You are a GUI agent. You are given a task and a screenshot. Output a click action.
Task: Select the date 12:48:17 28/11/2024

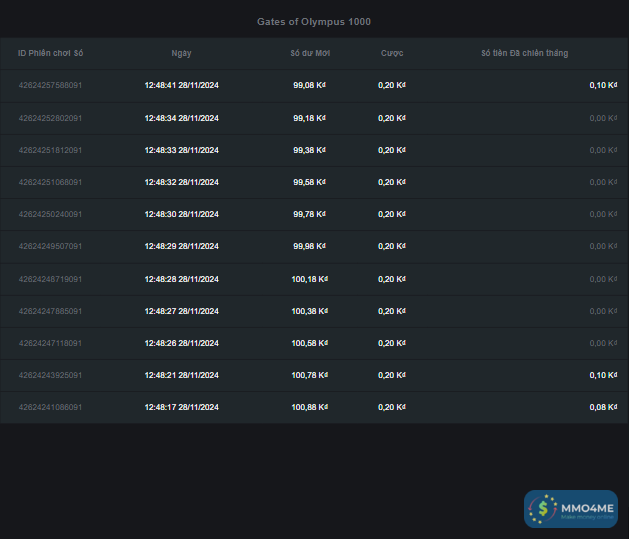tap(182, 407)
